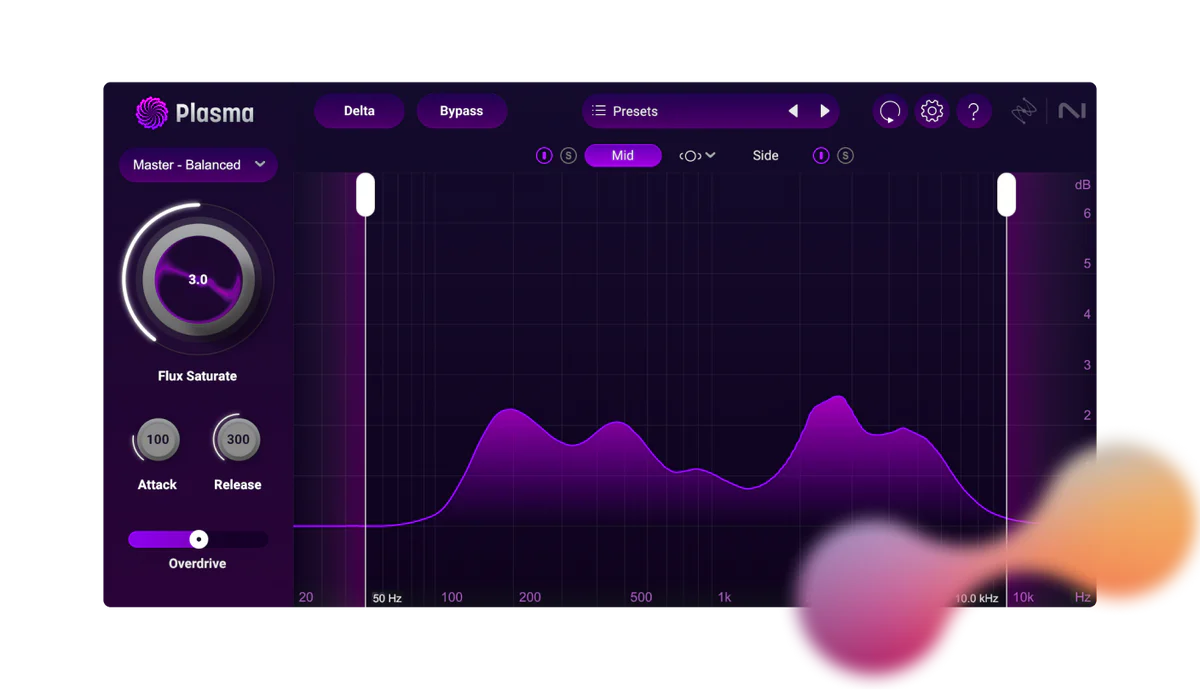Switch to the Side tab
1200x690 pixels.
coord(765,156)
